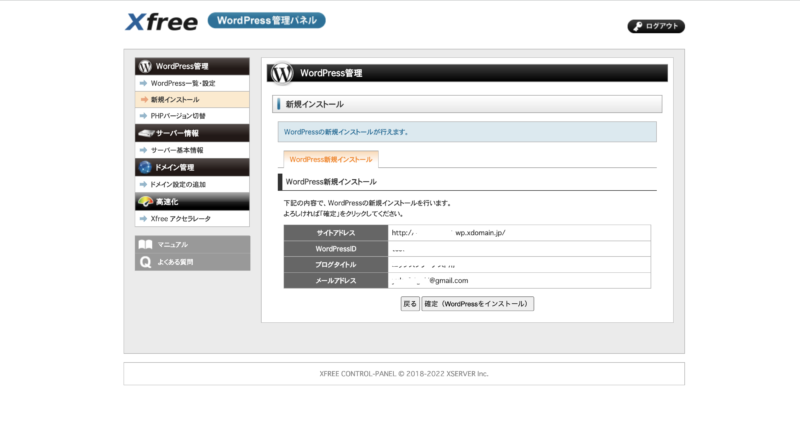Viewport: 800px width, 444px height.
Task: Click the メールアドレス table label
Action: pyautogui.click(x=336, y=280)
